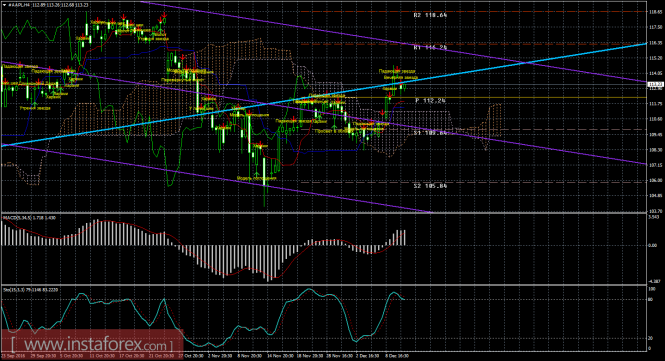Image resolution: width=665 pixels, height=361 pixels.
Task: Select the R1 116.26 resistance label
Action: [430, 48]
